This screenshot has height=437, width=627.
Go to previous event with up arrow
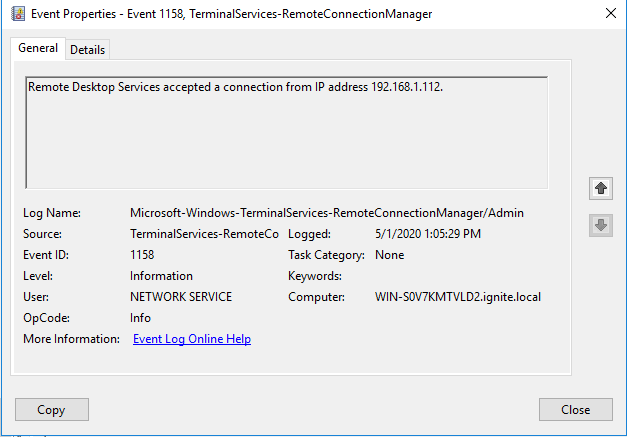coord(601,188)
